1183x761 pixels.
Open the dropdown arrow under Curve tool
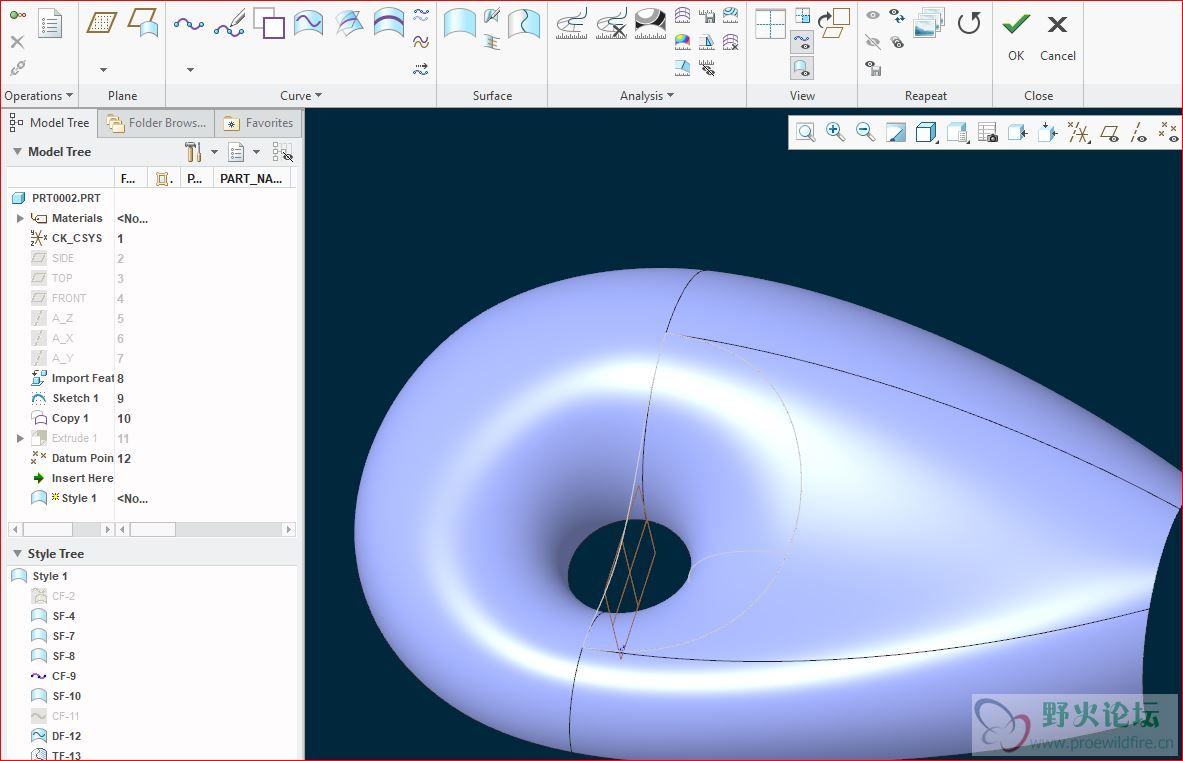[190, 70]
